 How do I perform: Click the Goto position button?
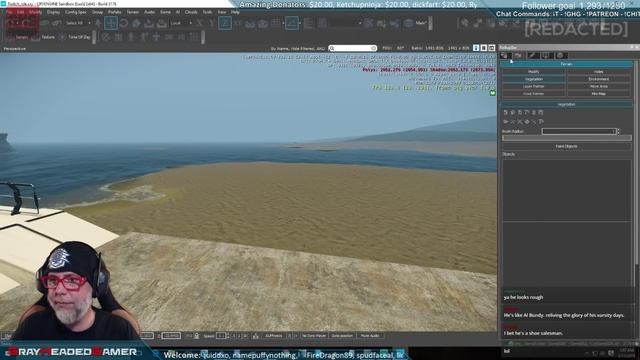click(x=342, y=336)
